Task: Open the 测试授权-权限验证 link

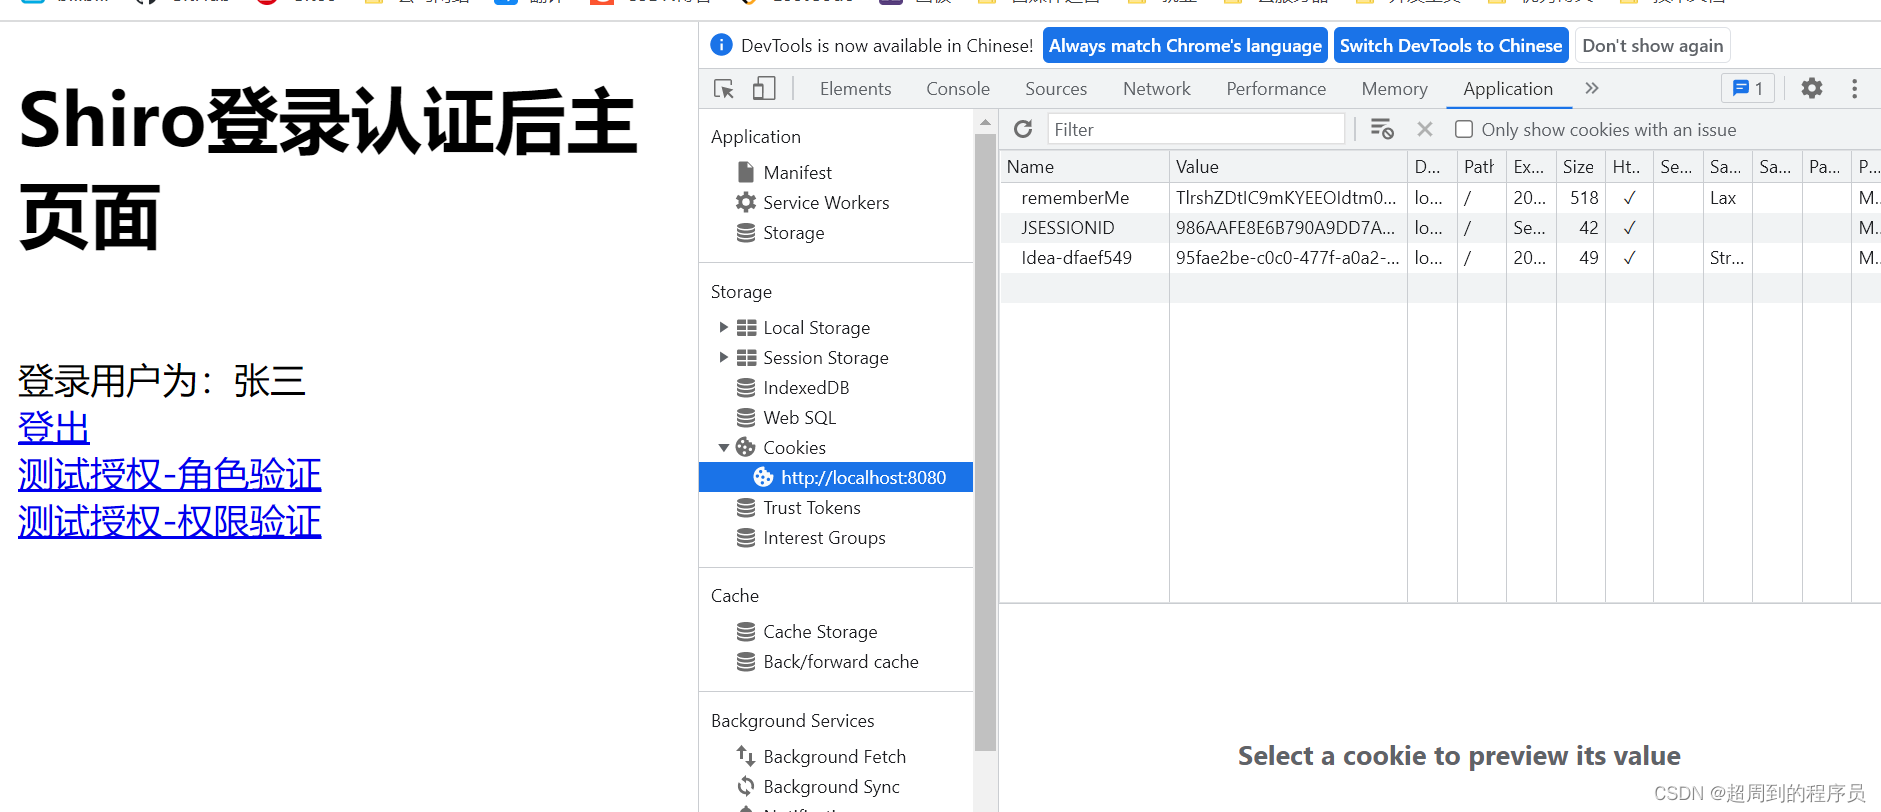Action: (169, 521)
